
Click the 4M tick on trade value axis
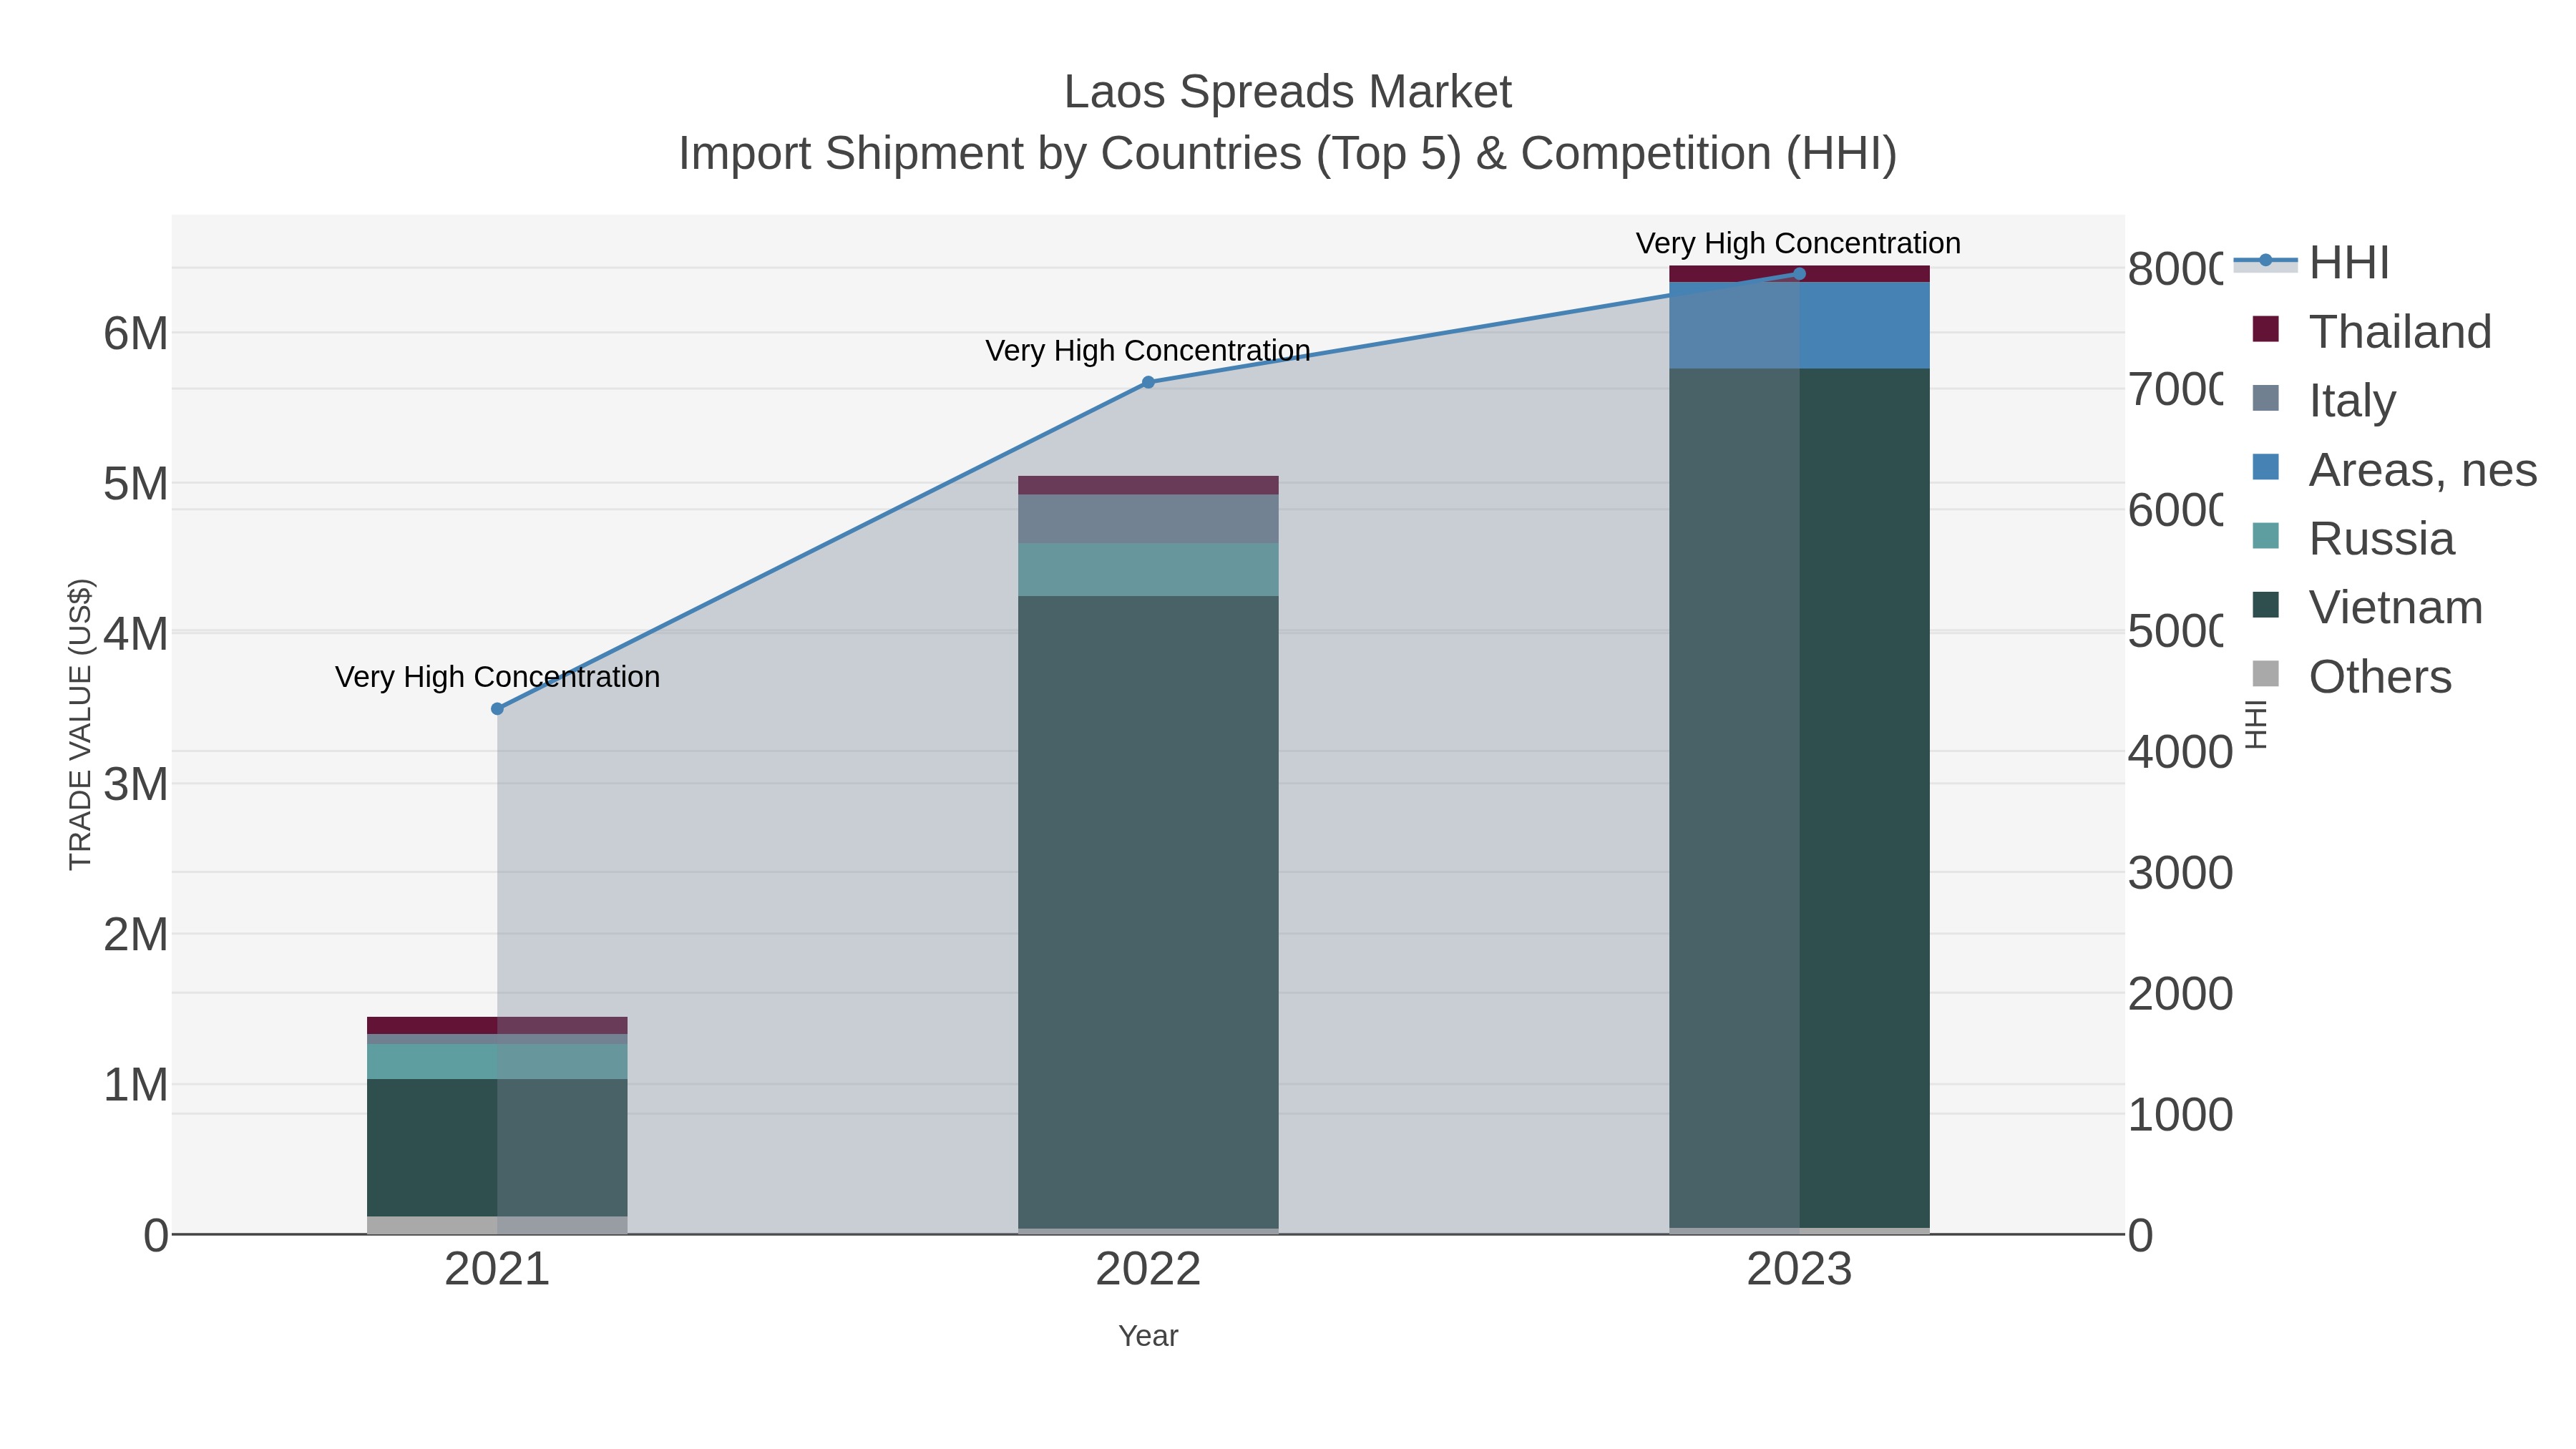pyautogui.click(x=136, y=634)
